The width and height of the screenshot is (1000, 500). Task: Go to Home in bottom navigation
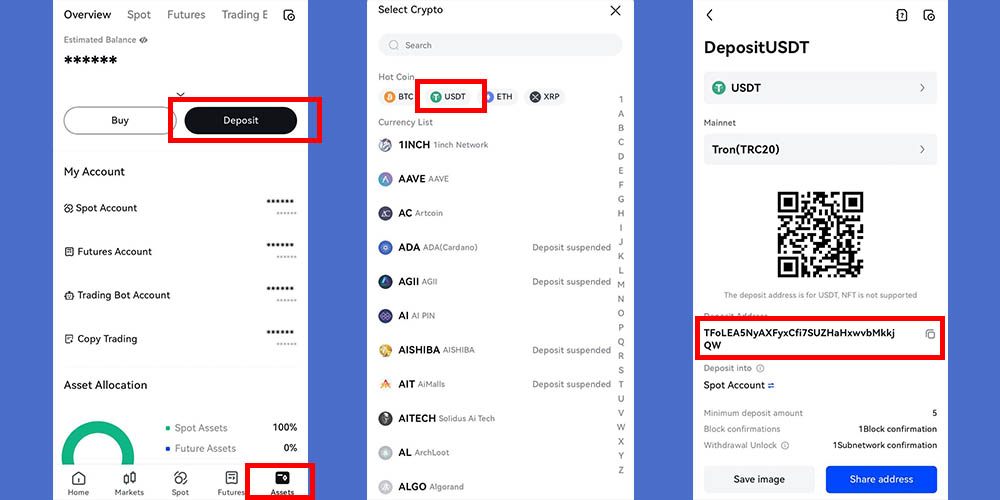78,483
